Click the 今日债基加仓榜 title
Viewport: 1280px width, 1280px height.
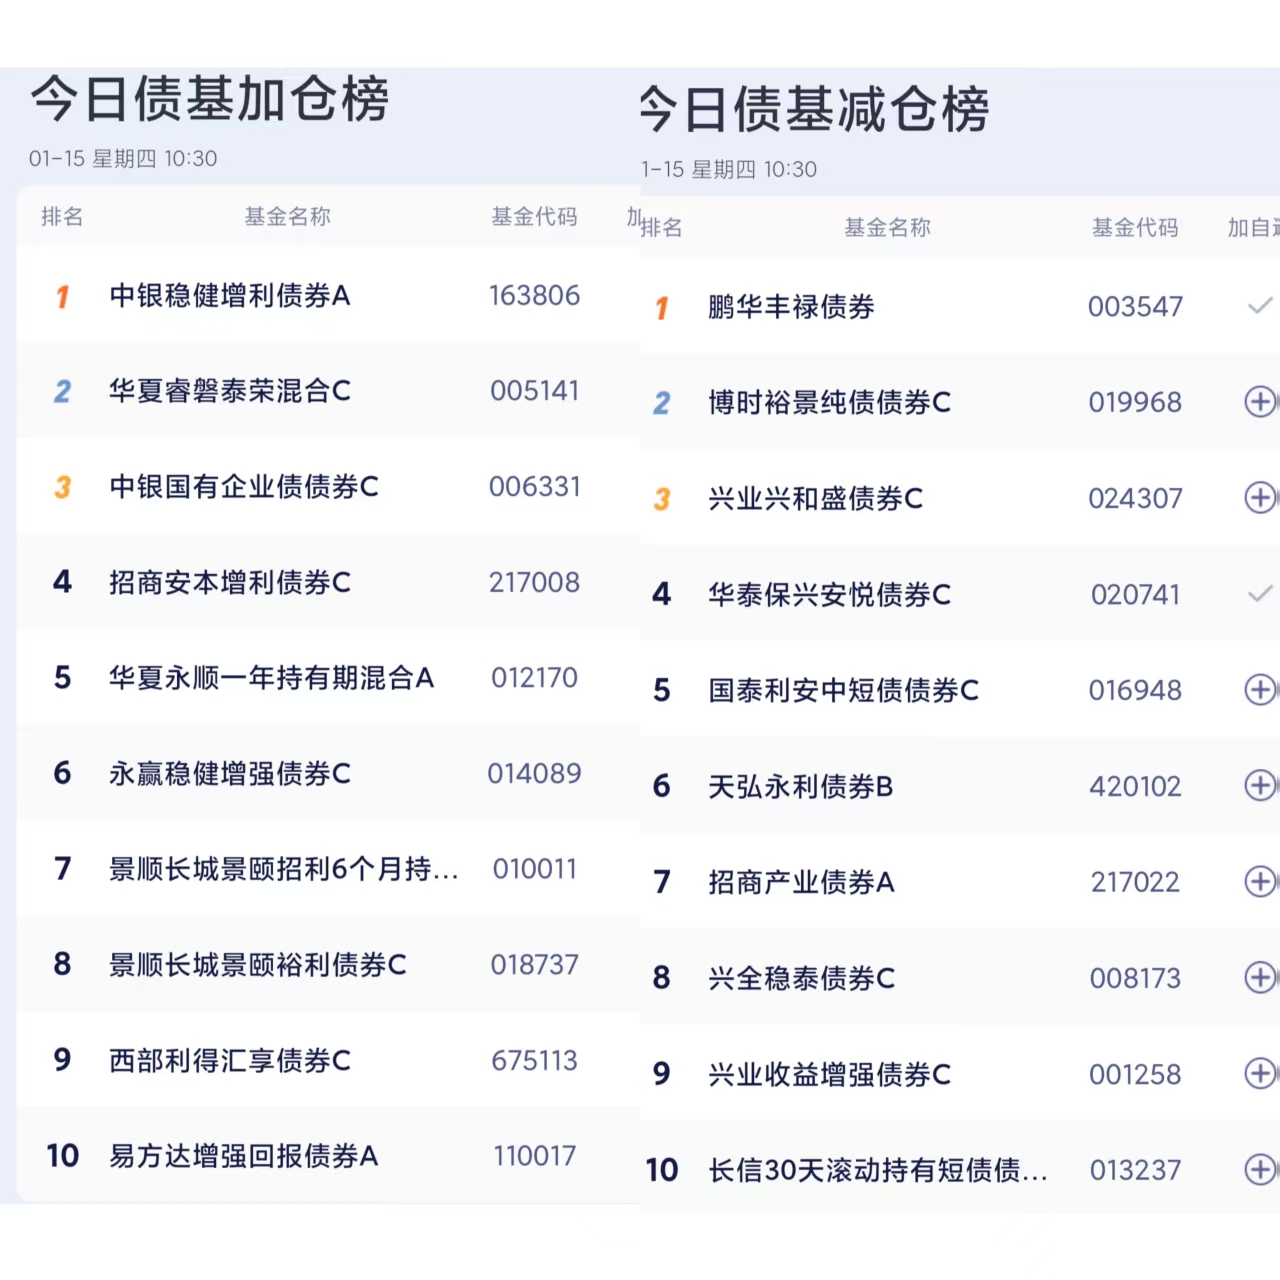pos(210,99)
